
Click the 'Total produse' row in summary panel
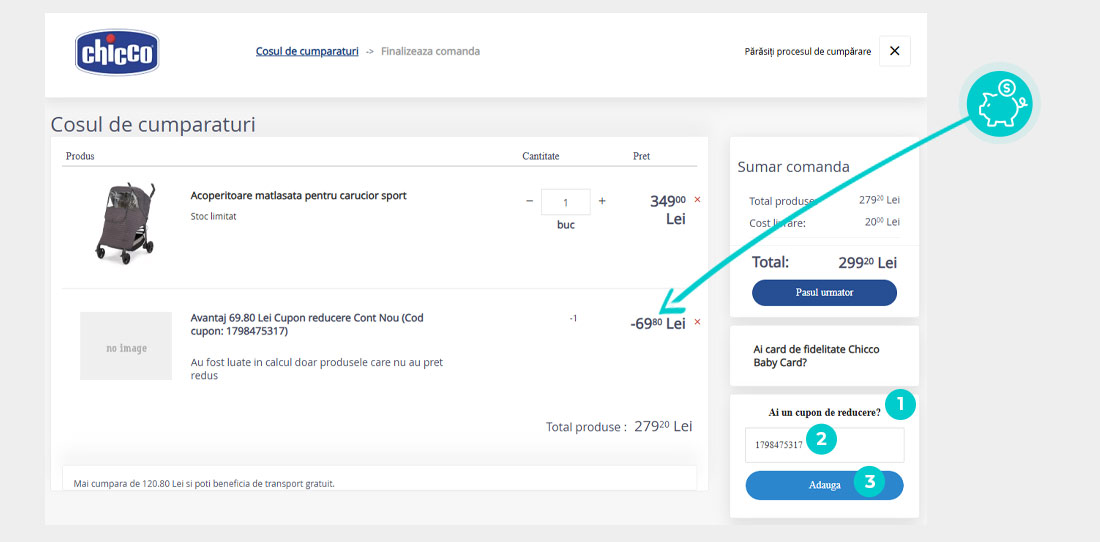click(x=824, y=201)
